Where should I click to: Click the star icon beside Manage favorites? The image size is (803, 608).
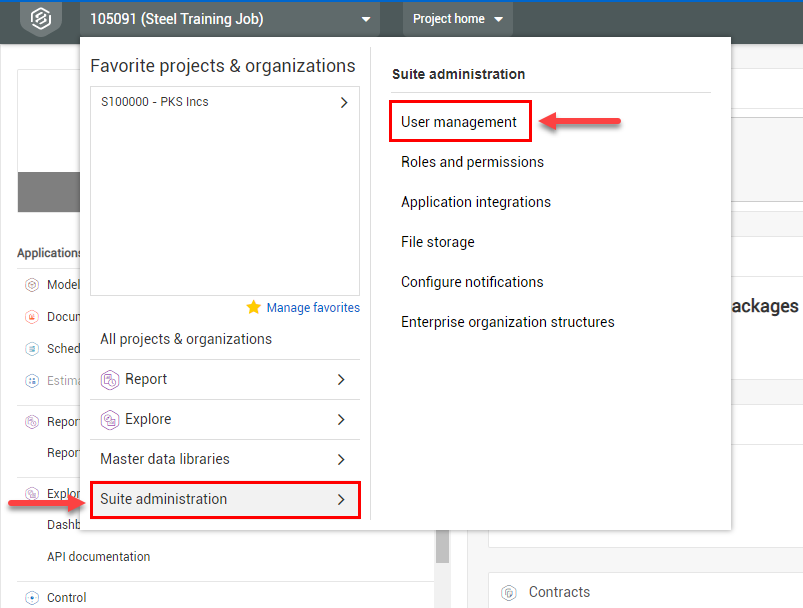pyautogui.click(x=254, y=307)
